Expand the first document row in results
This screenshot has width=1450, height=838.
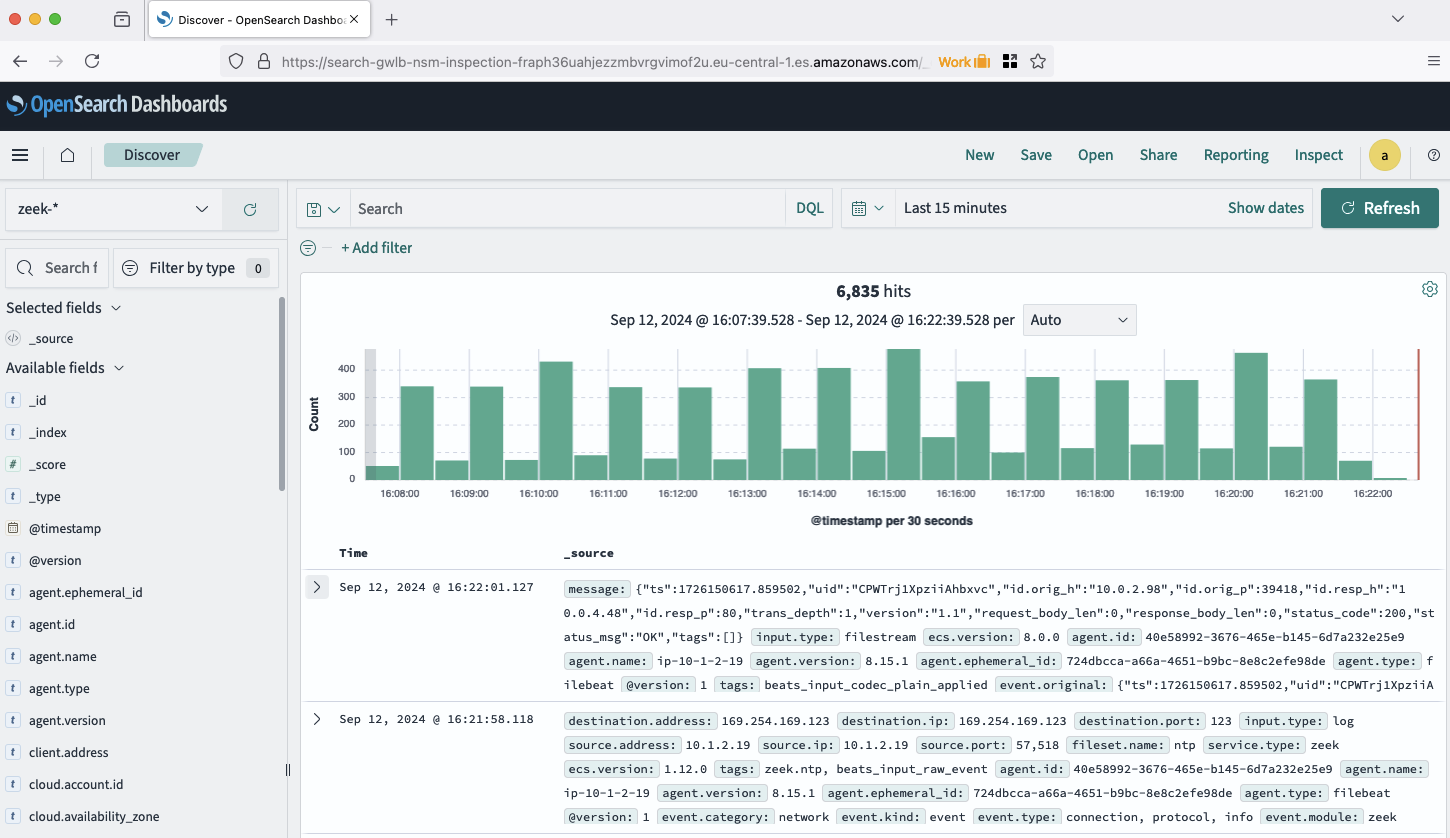[x=317, y=586]
